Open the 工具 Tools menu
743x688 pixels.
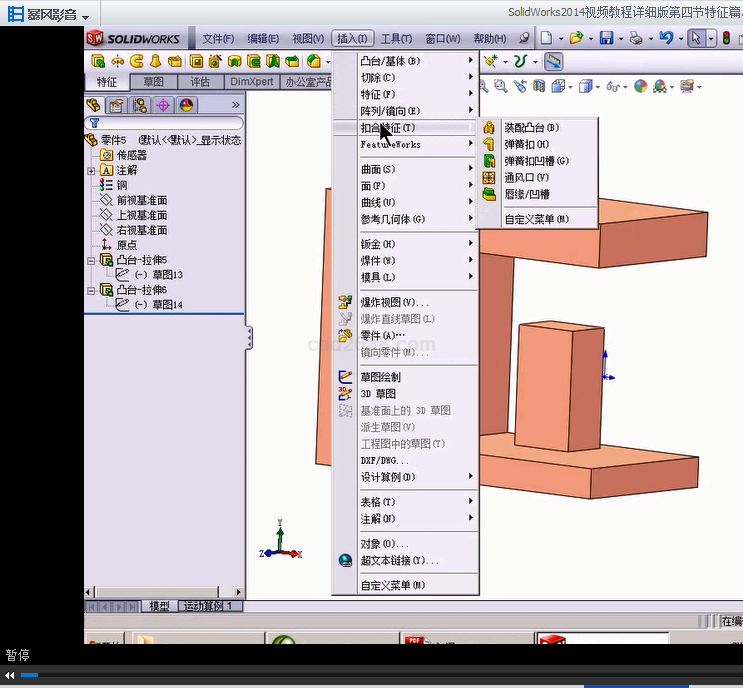(x=396, y=38)
